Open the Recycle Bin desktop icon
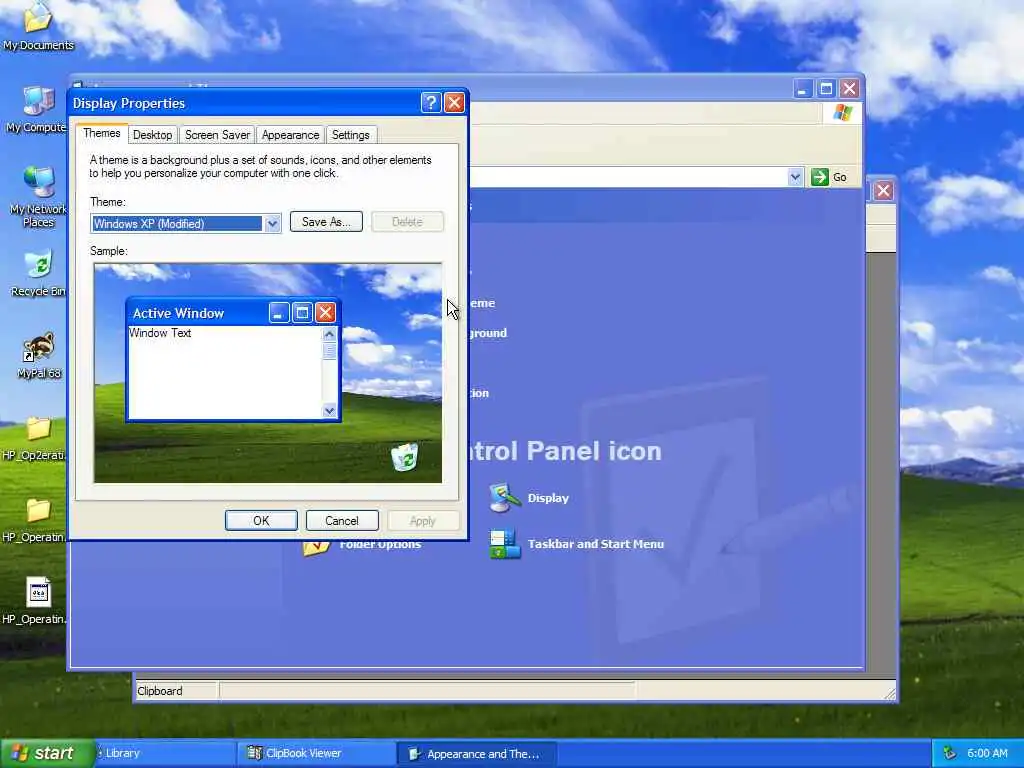Screen dimensions: 1024x768 pyautogui.click(x=38, y=264)
